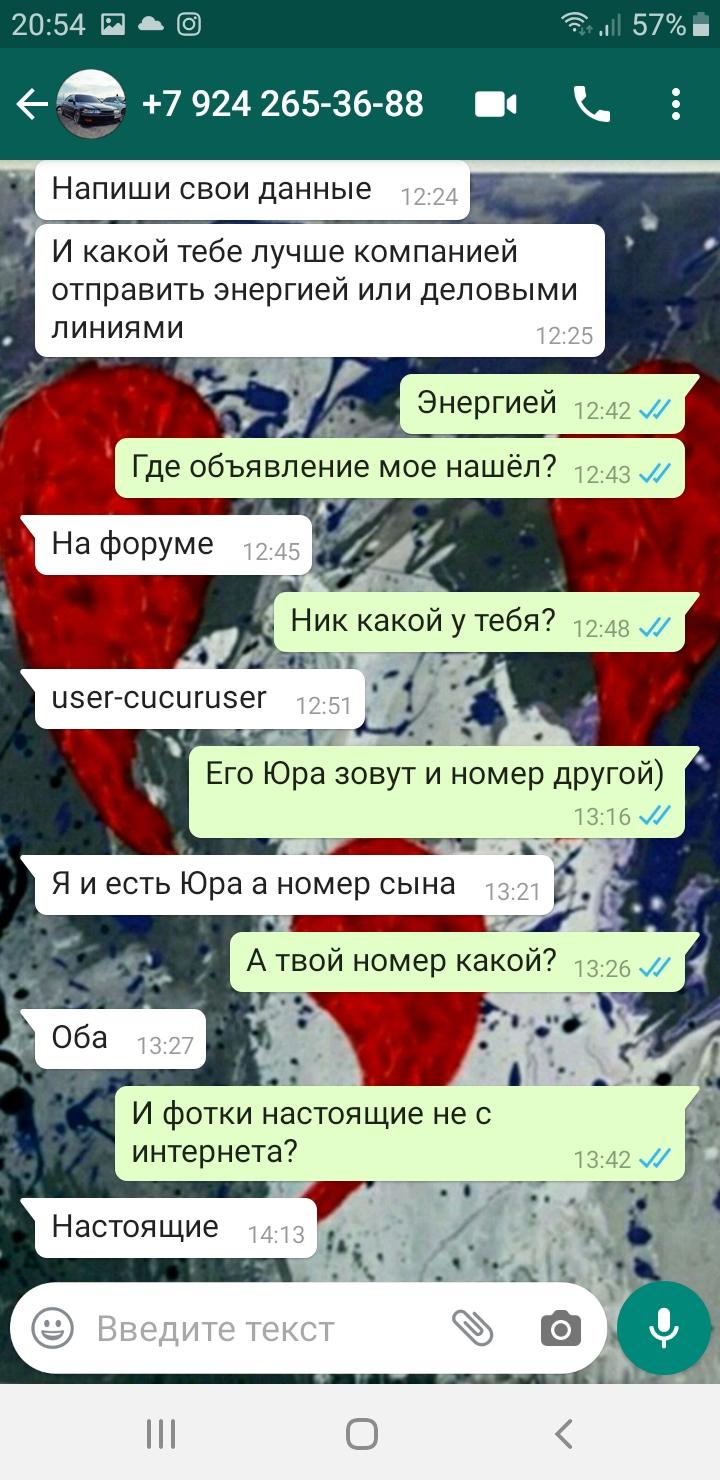The width and height of the screenshot is (720, 1480).
Task: Open contact info for +7 924 265-36-88
Action: [283, 104]
